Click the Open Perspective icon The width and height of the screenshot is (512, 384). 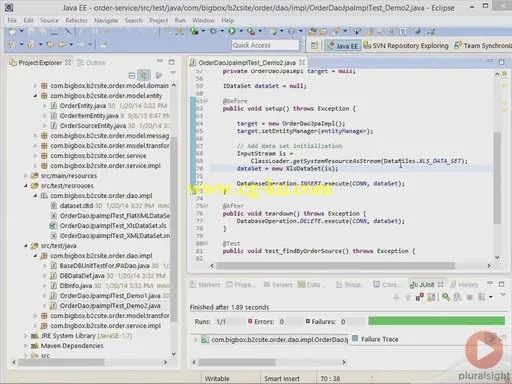[314, 45]
